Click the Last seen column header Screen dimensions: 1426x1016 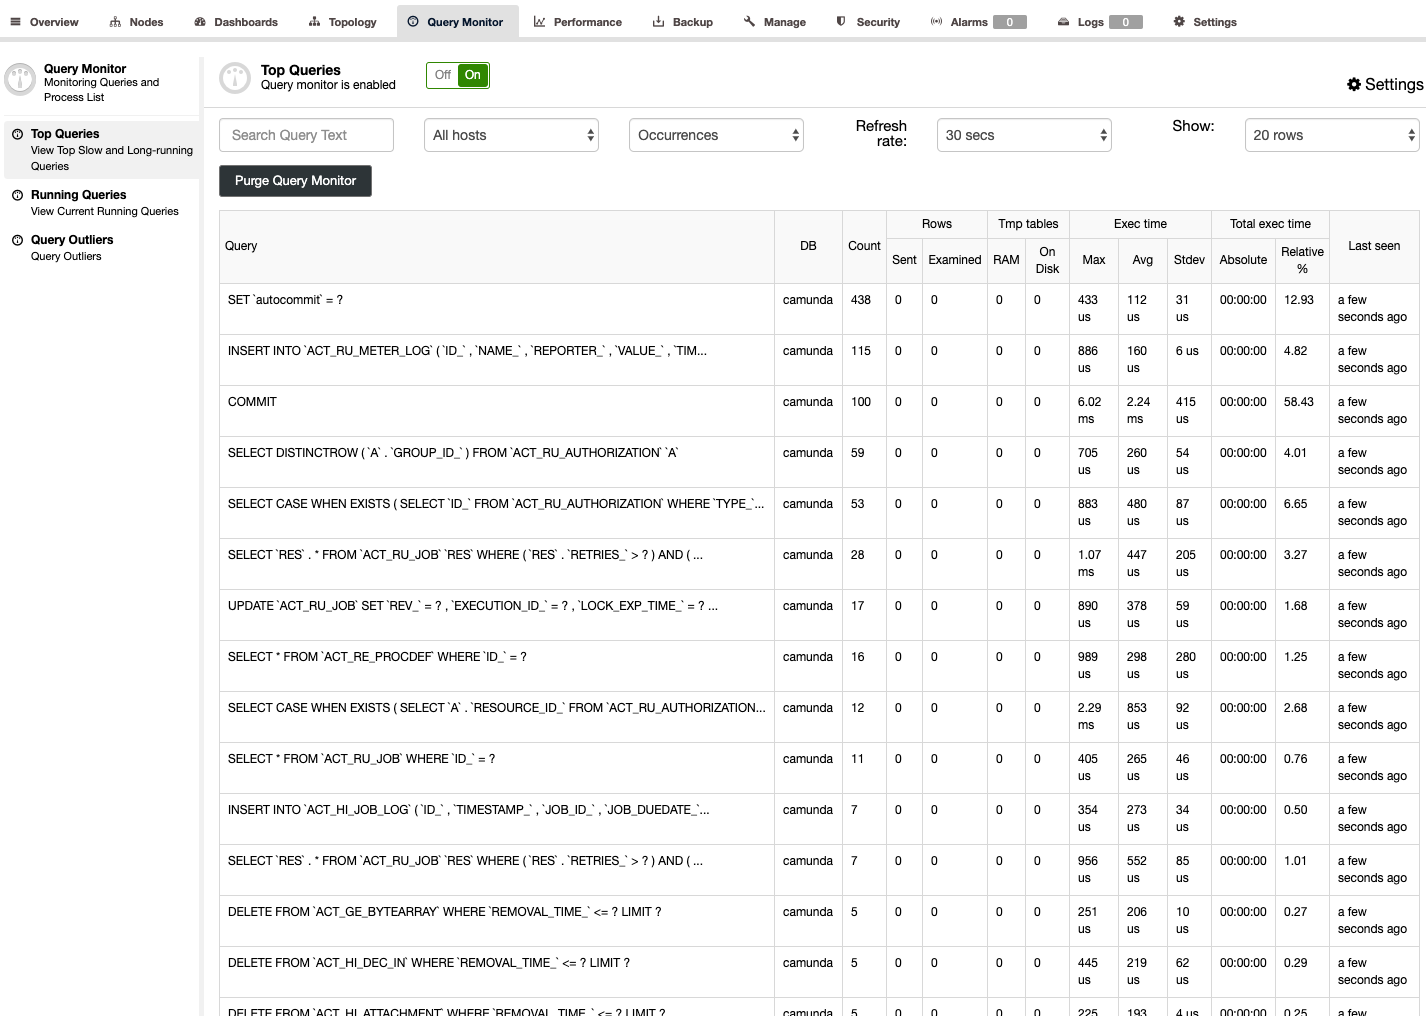point(1374,246)
